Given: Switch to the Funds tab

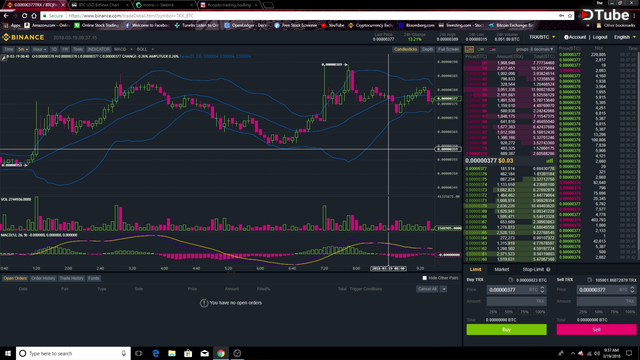Looking at the screenshot, I should point(93,278).
